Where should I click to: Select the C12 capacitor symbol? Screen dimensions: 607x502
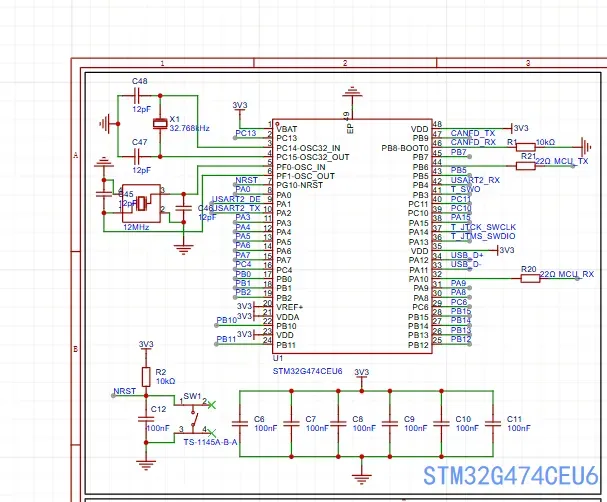[x=146, y=419]
